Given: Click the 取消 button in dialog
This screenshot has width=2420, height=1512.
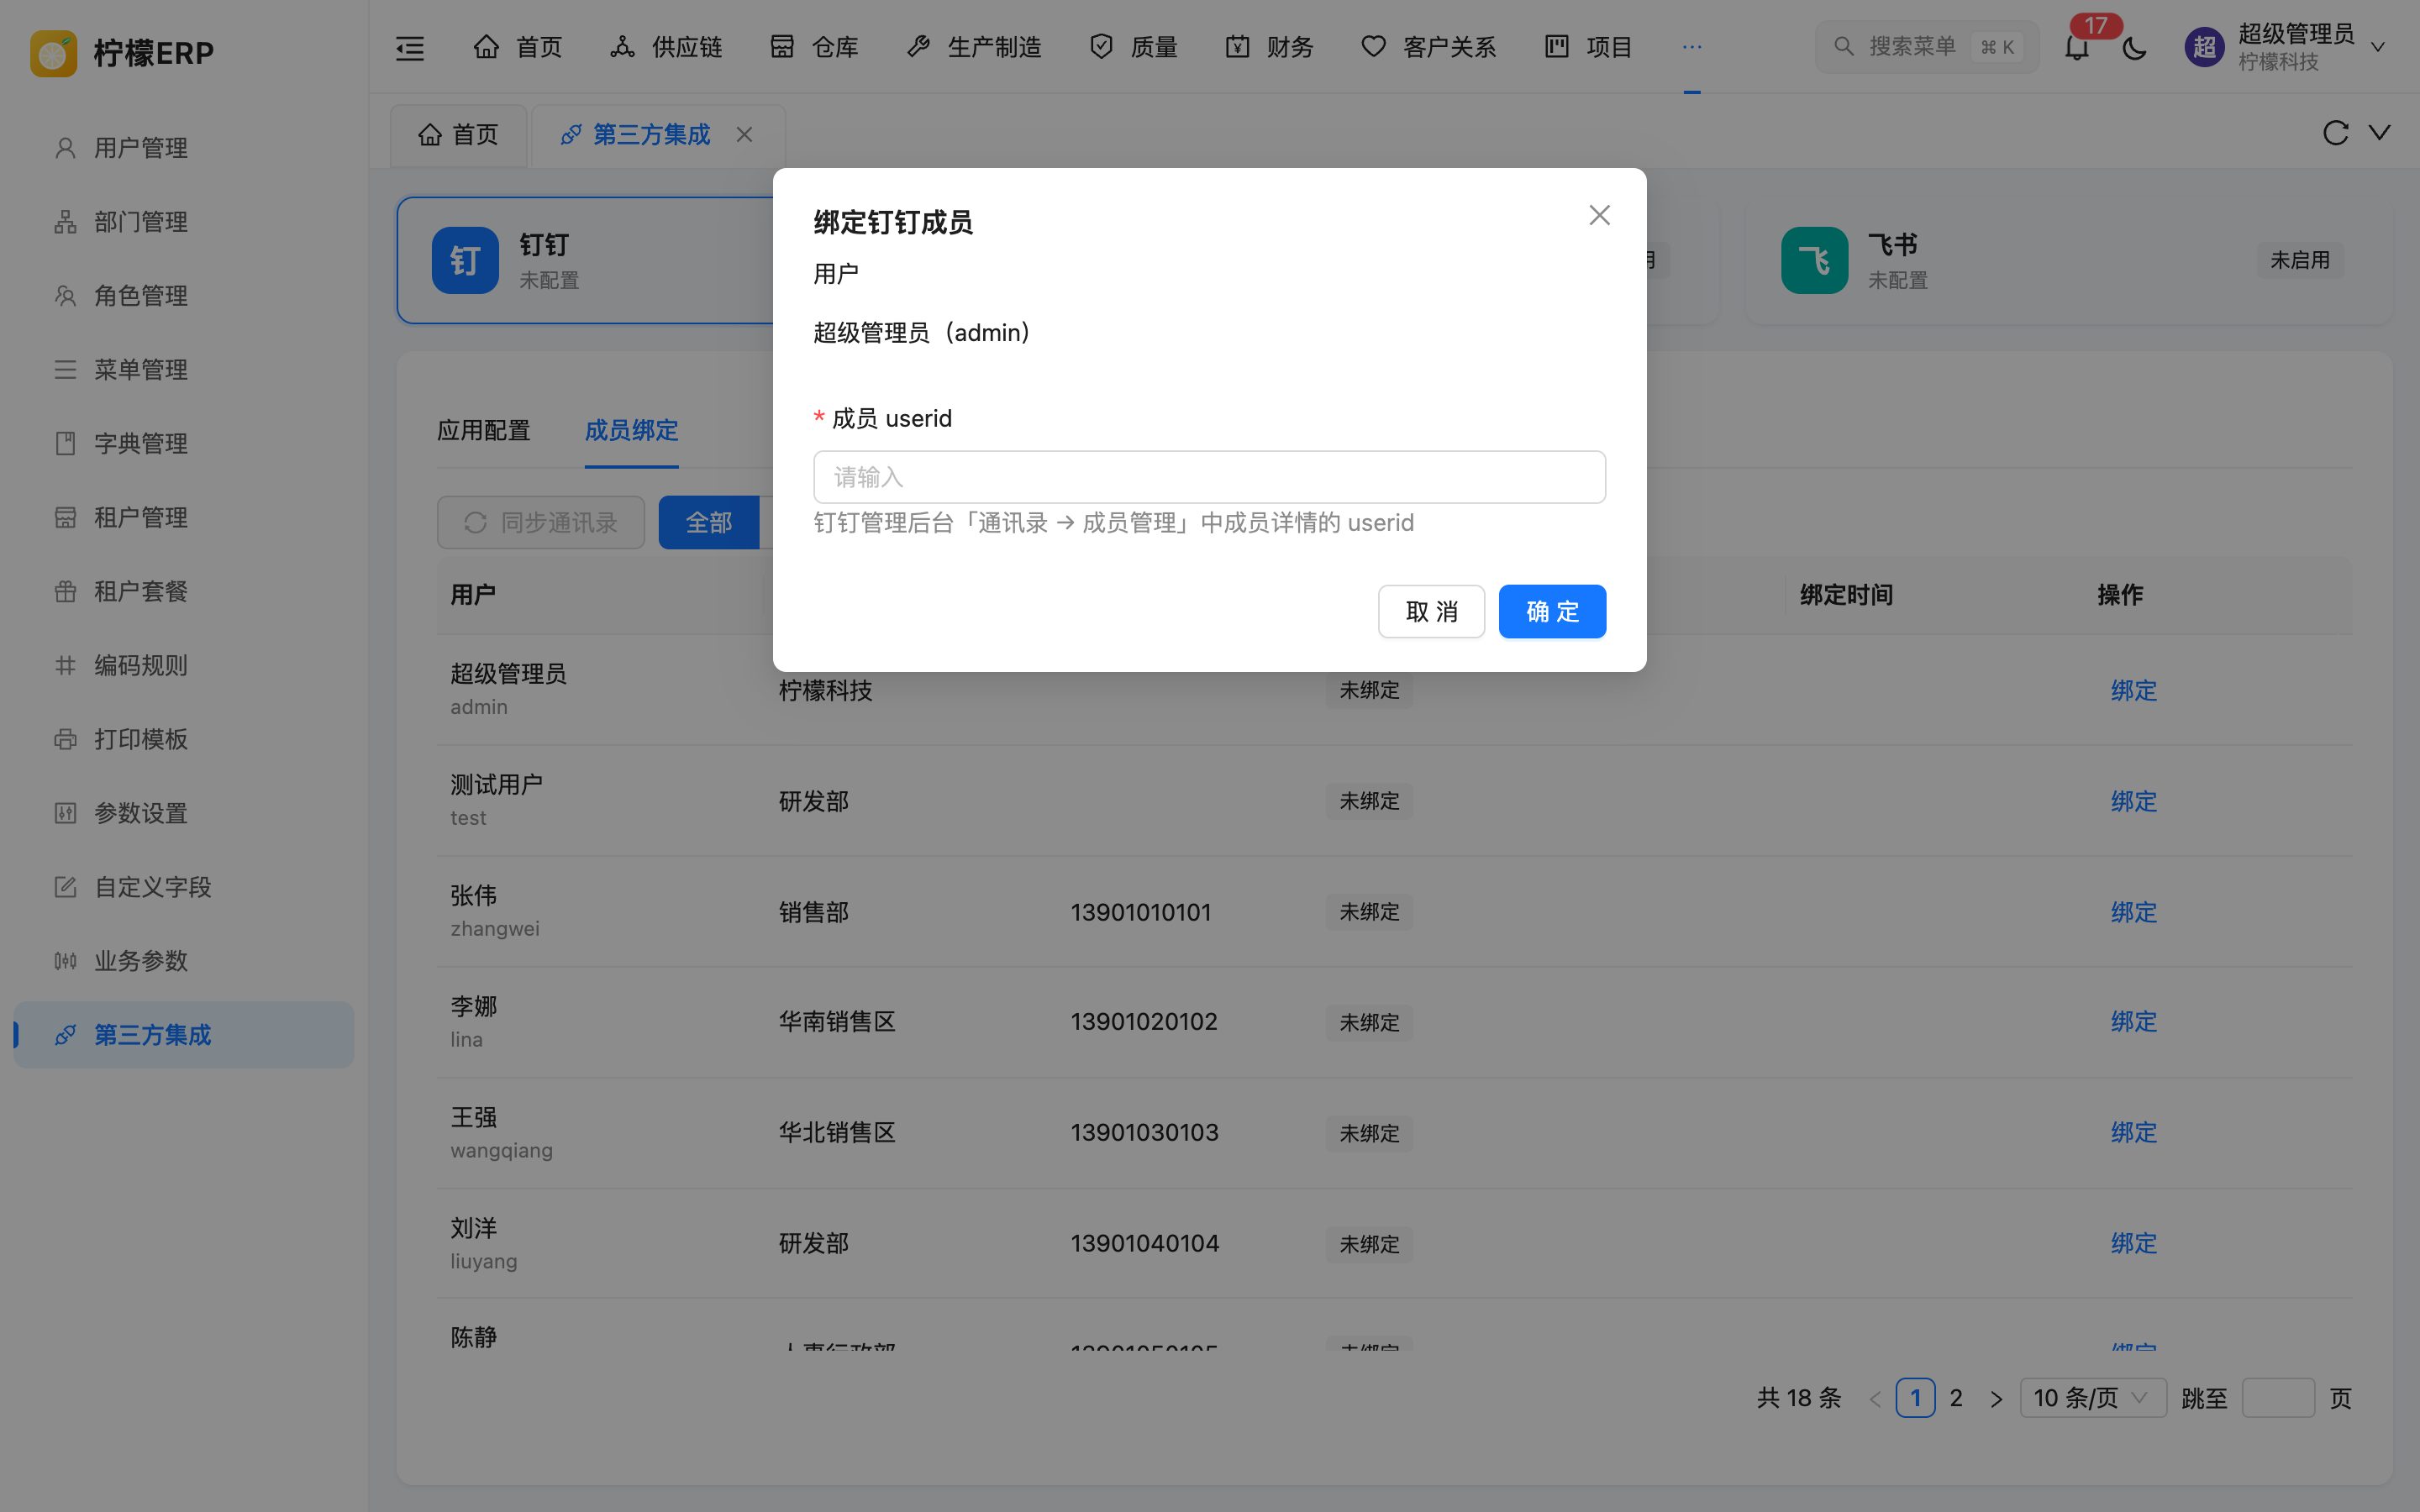Looking at the screenshot, I should (x=1431, y=611).
